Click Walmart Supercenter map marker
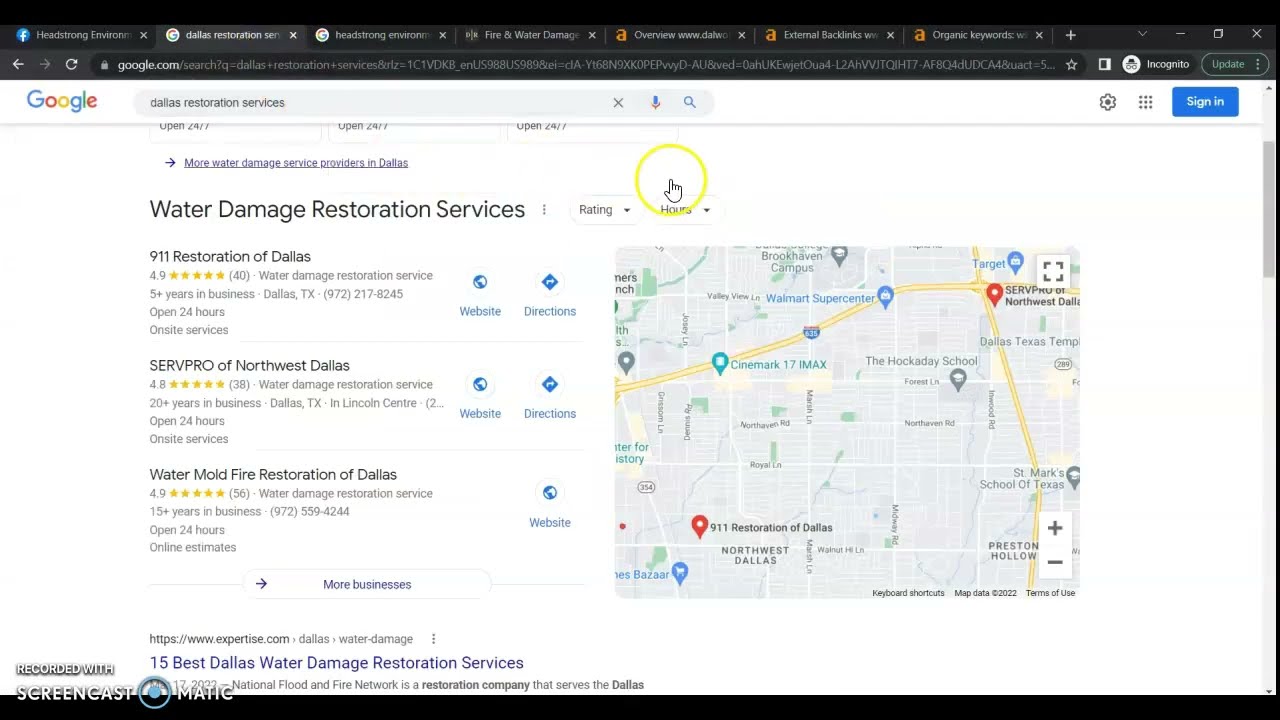This screenshot has height=720, width=1280. tap(885, 296)
